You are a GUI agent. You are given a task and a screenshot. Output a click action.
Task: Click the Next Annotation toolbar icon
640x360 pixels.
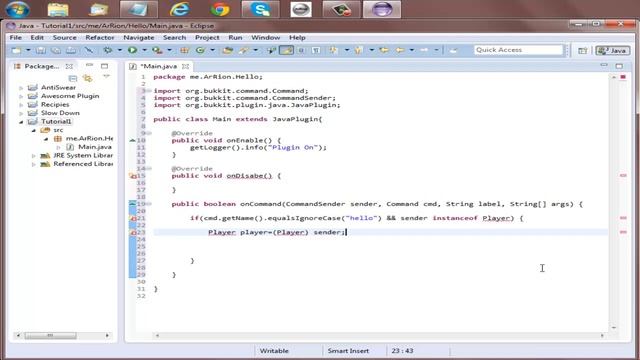pos(334,50)
